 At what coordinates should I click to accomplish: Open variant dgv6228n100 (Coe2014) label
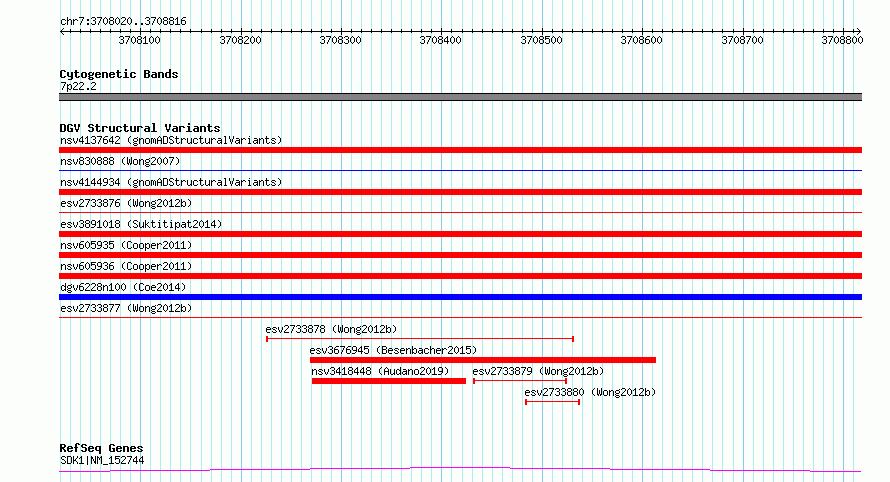pyautogui.click(x=123, y=287)
